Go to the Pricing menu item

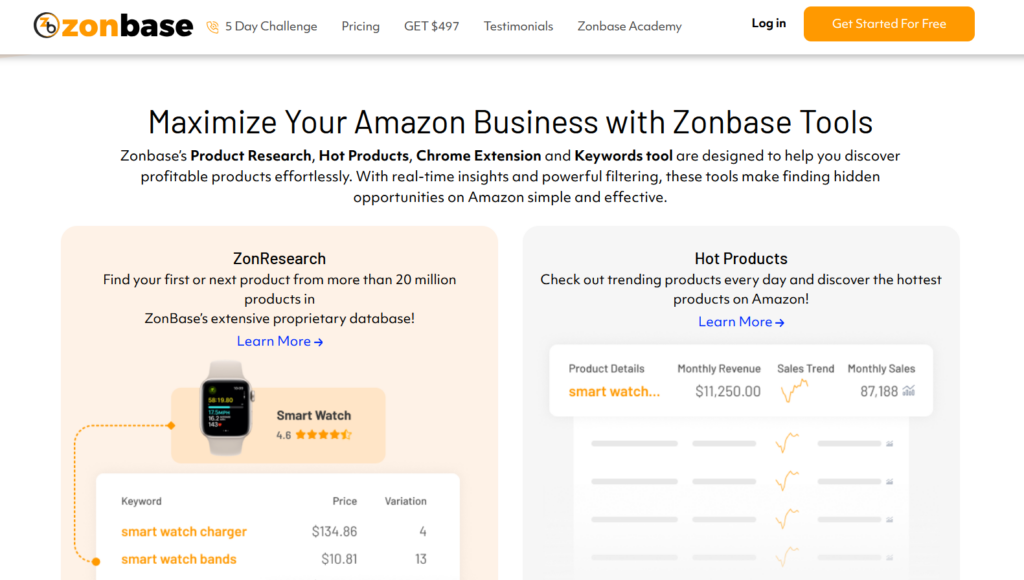tap(360, 26)
